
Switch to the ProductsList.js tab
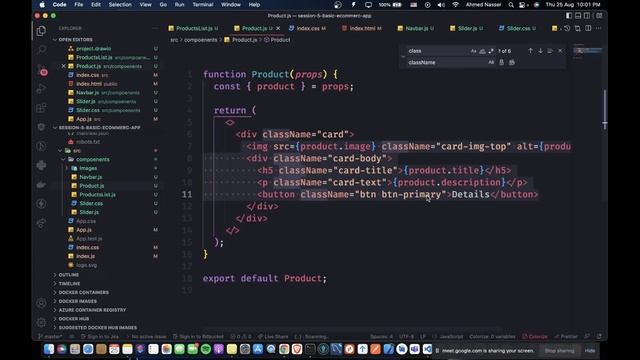pos(193,28)
